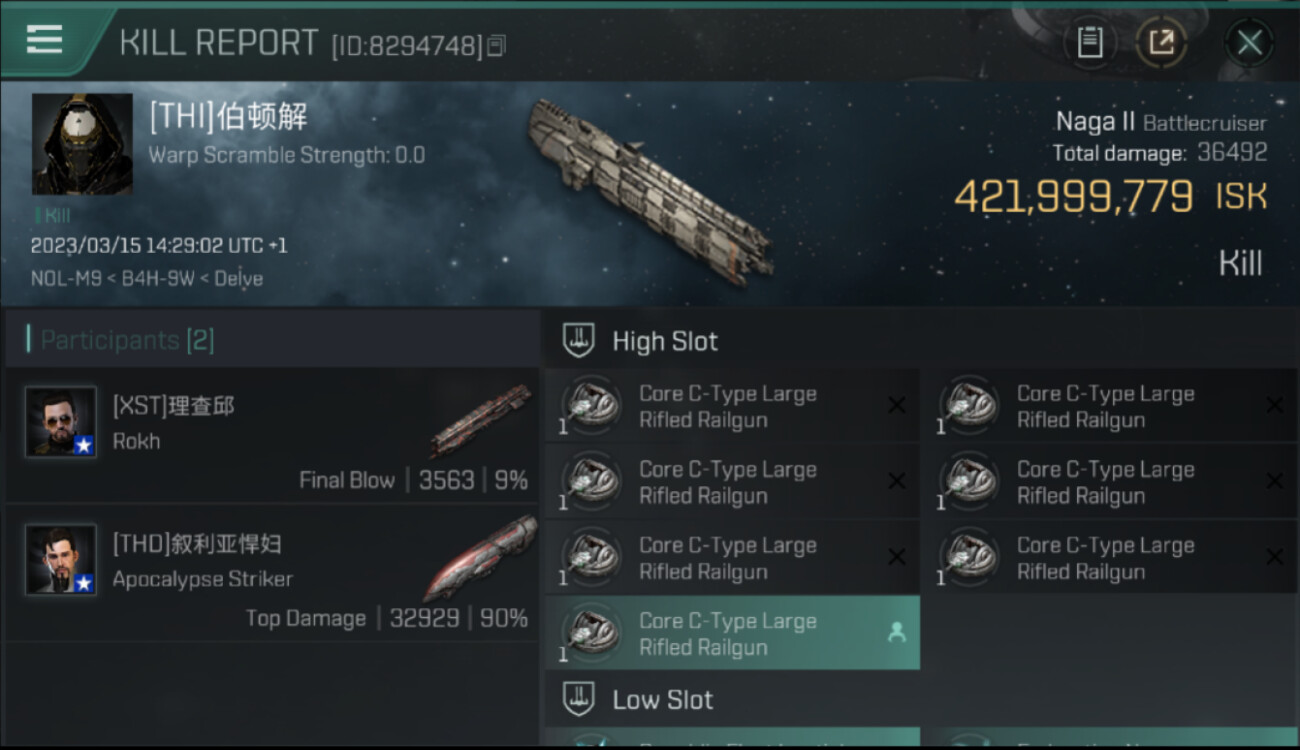The width and height of the screenshot is (1300, 750).
Task: Copy the kill report ID
Action: tap(497, 45)
